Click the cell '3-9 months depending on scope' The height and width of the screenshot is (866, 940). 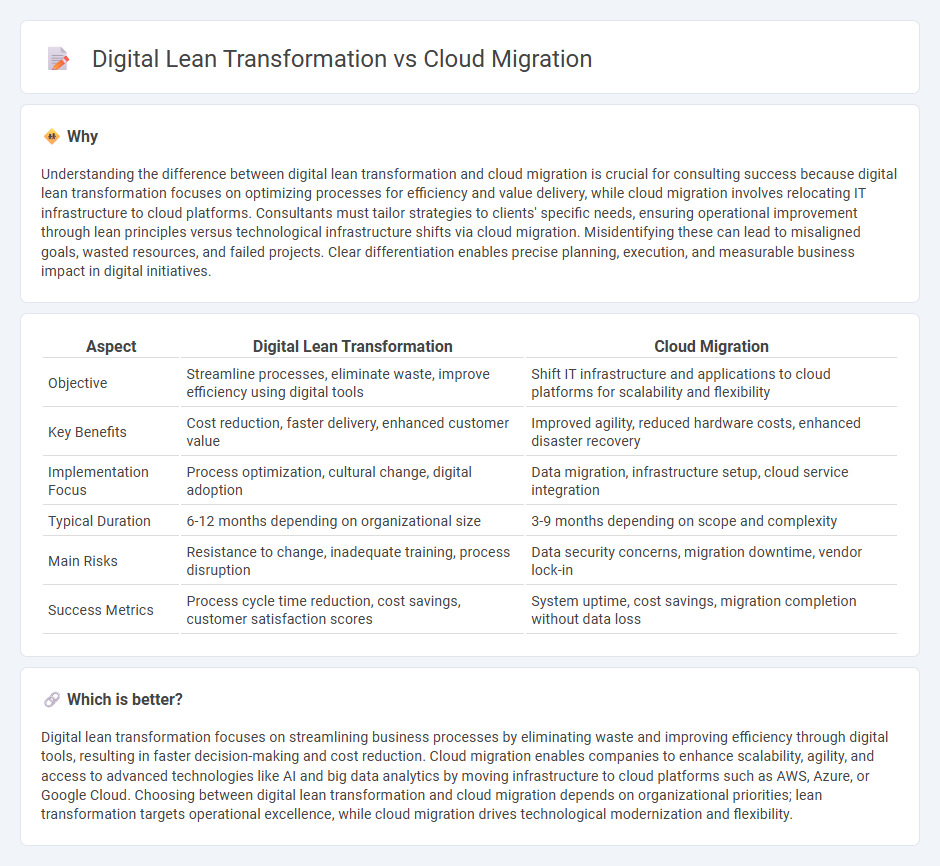[711, 521]
